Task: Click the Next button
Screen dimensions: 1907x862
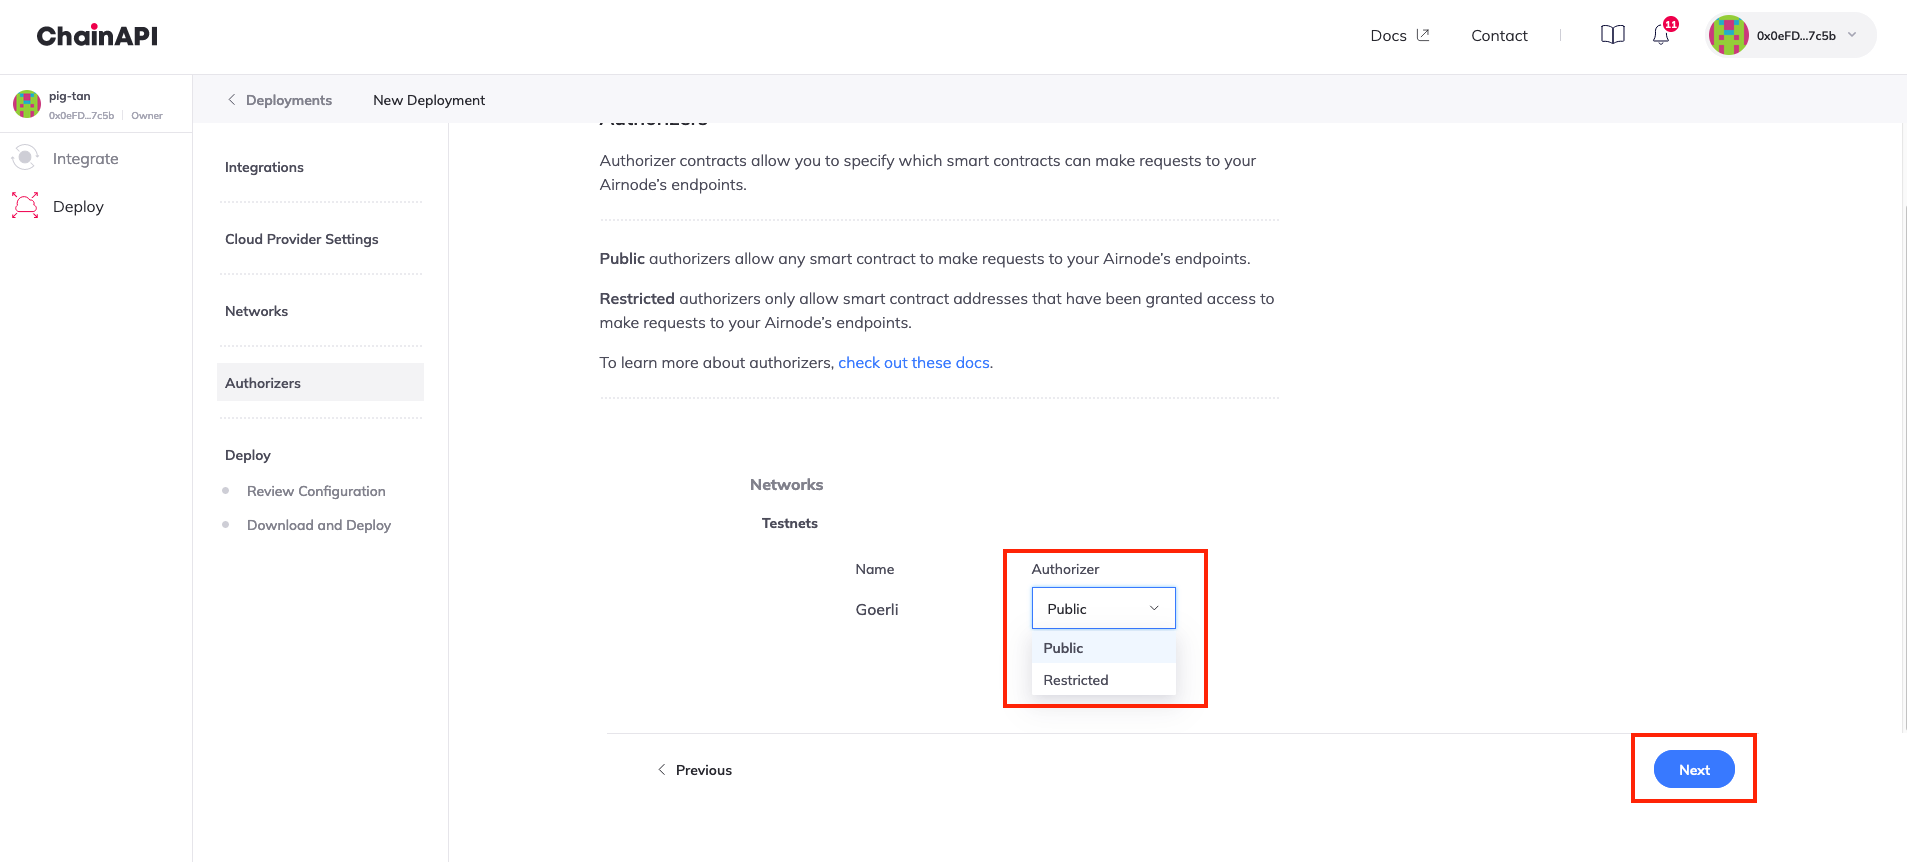Action: click(1693, 769)
